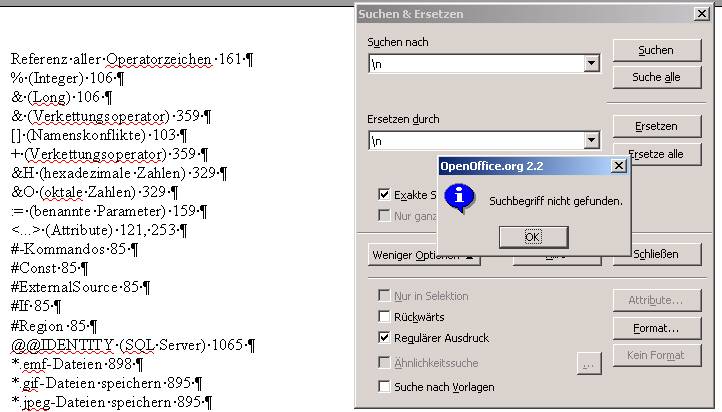Click the line '*.jpeg-Dateien speichern 895'
722x412 pixels.
click(x=111, y=402)
